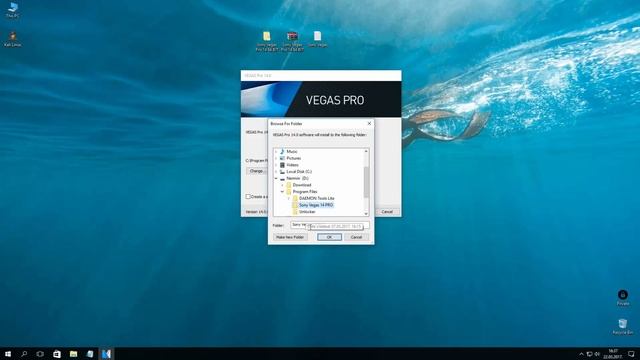Select Sony Vegas 14 PRO folder
The height and width of the screenshot is (360, 640).
point(316,205)
